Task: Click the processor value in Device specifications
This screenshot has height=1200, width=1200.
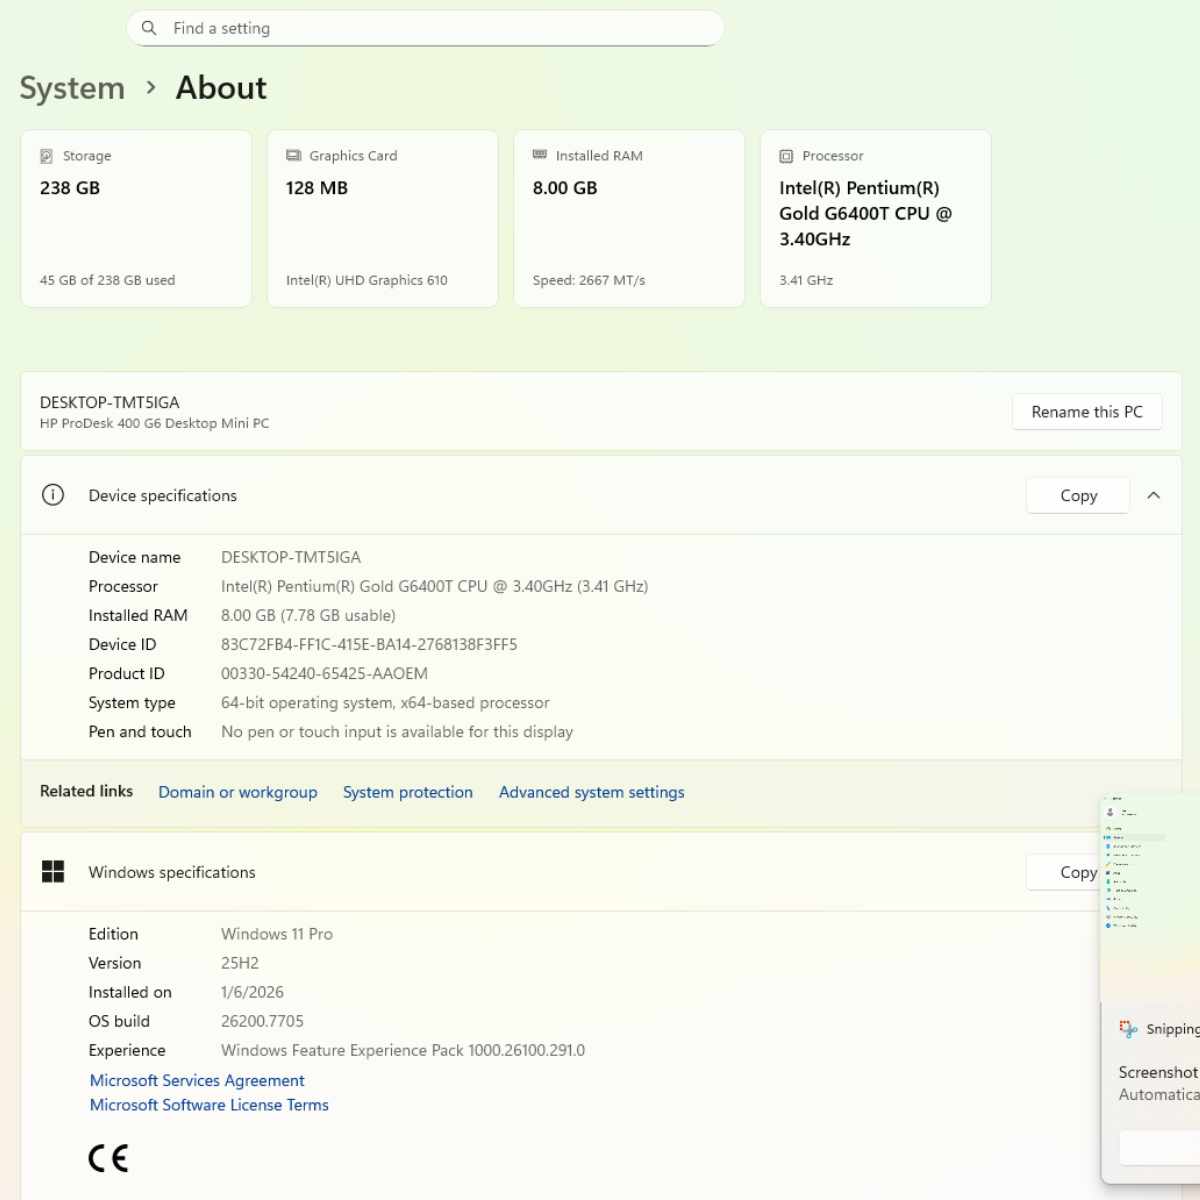Action: click(434, 586)
